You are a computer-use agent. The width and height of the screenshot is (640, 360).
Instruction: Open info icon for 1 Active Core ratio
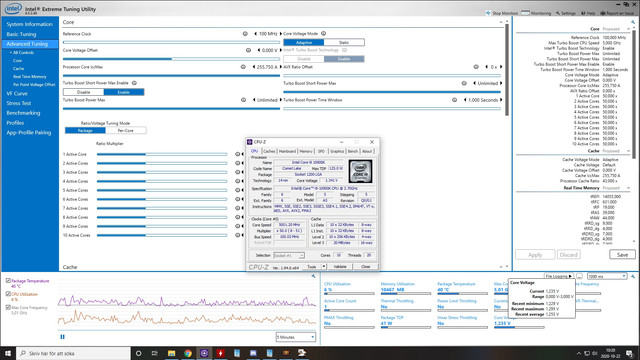tap(238, 154)
